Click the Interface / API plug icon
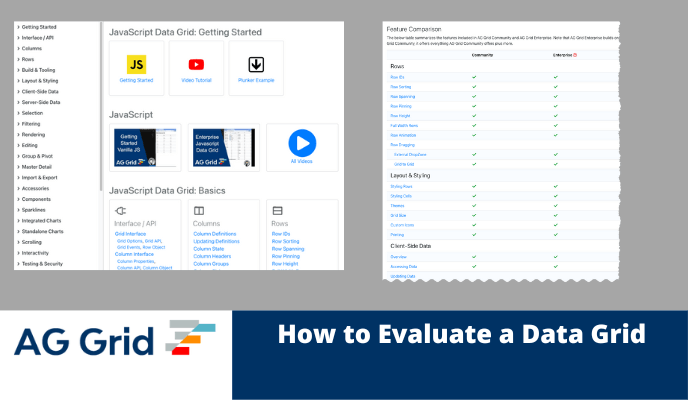This screenshot has height=400, width=688. [121, 211]
